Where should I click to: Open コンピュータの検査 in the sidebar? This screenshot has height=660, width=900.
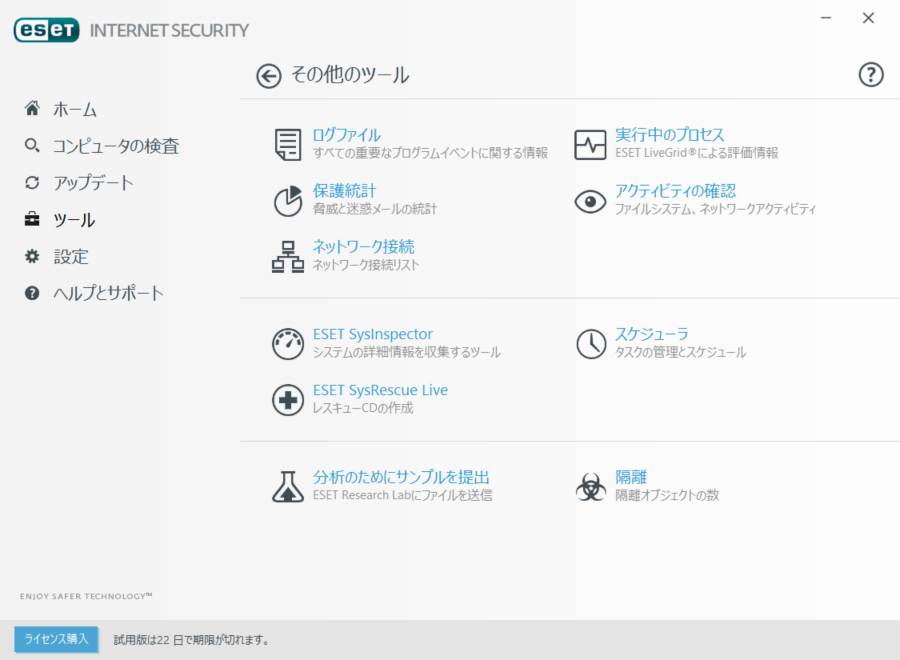(116, 146)
